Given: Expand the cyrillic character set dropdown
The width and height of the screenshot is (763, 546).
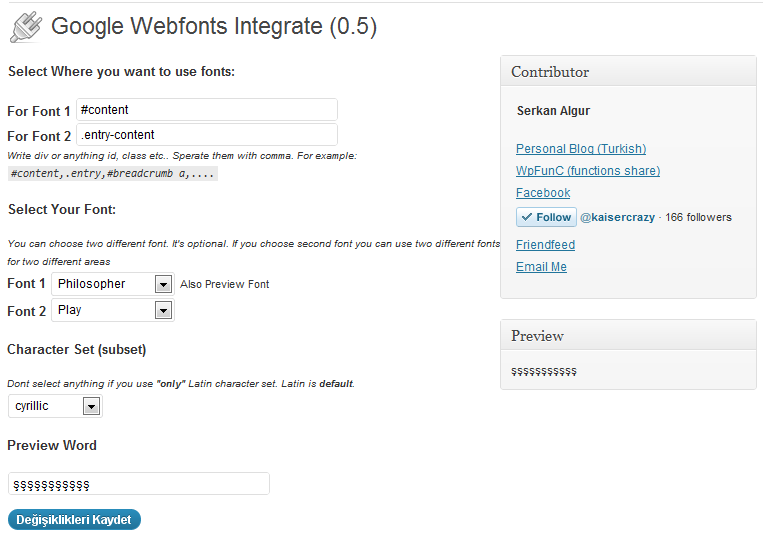Looking at the screenshot, I should [x=56, y=406].
